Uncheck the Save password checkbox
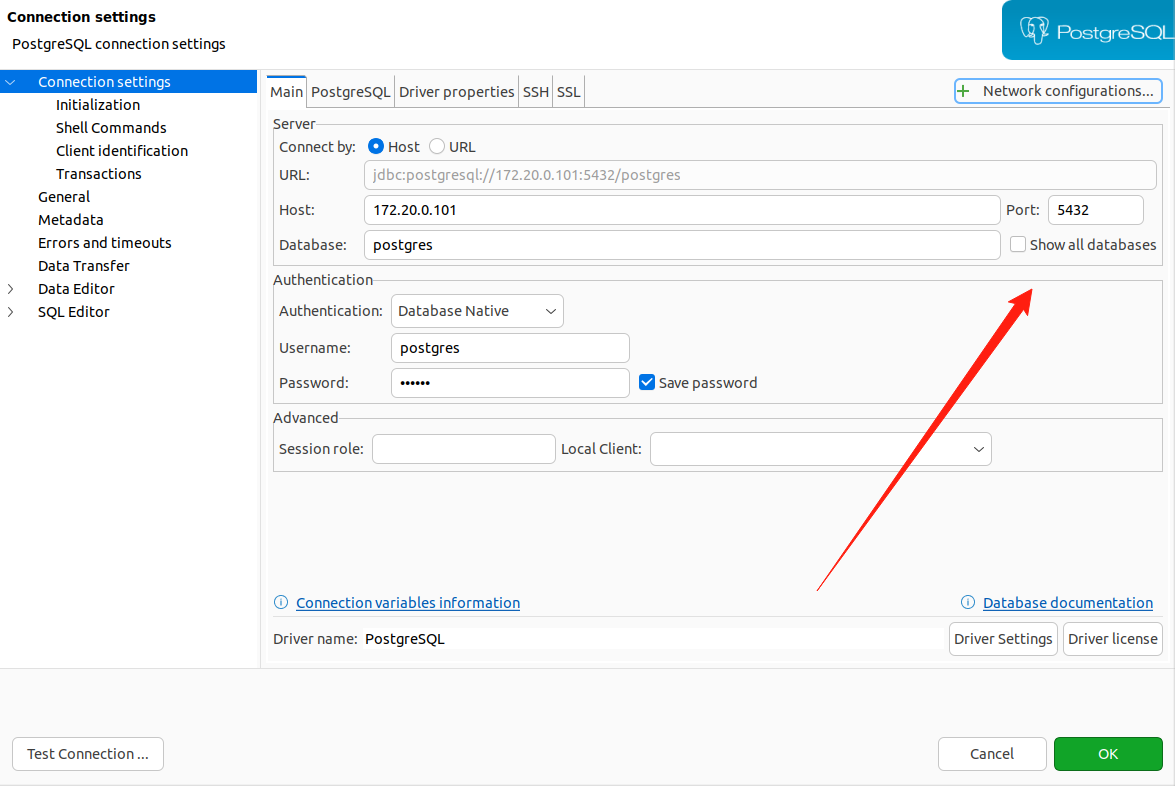This screenshot has width=1175, height=786. [647, 383]
